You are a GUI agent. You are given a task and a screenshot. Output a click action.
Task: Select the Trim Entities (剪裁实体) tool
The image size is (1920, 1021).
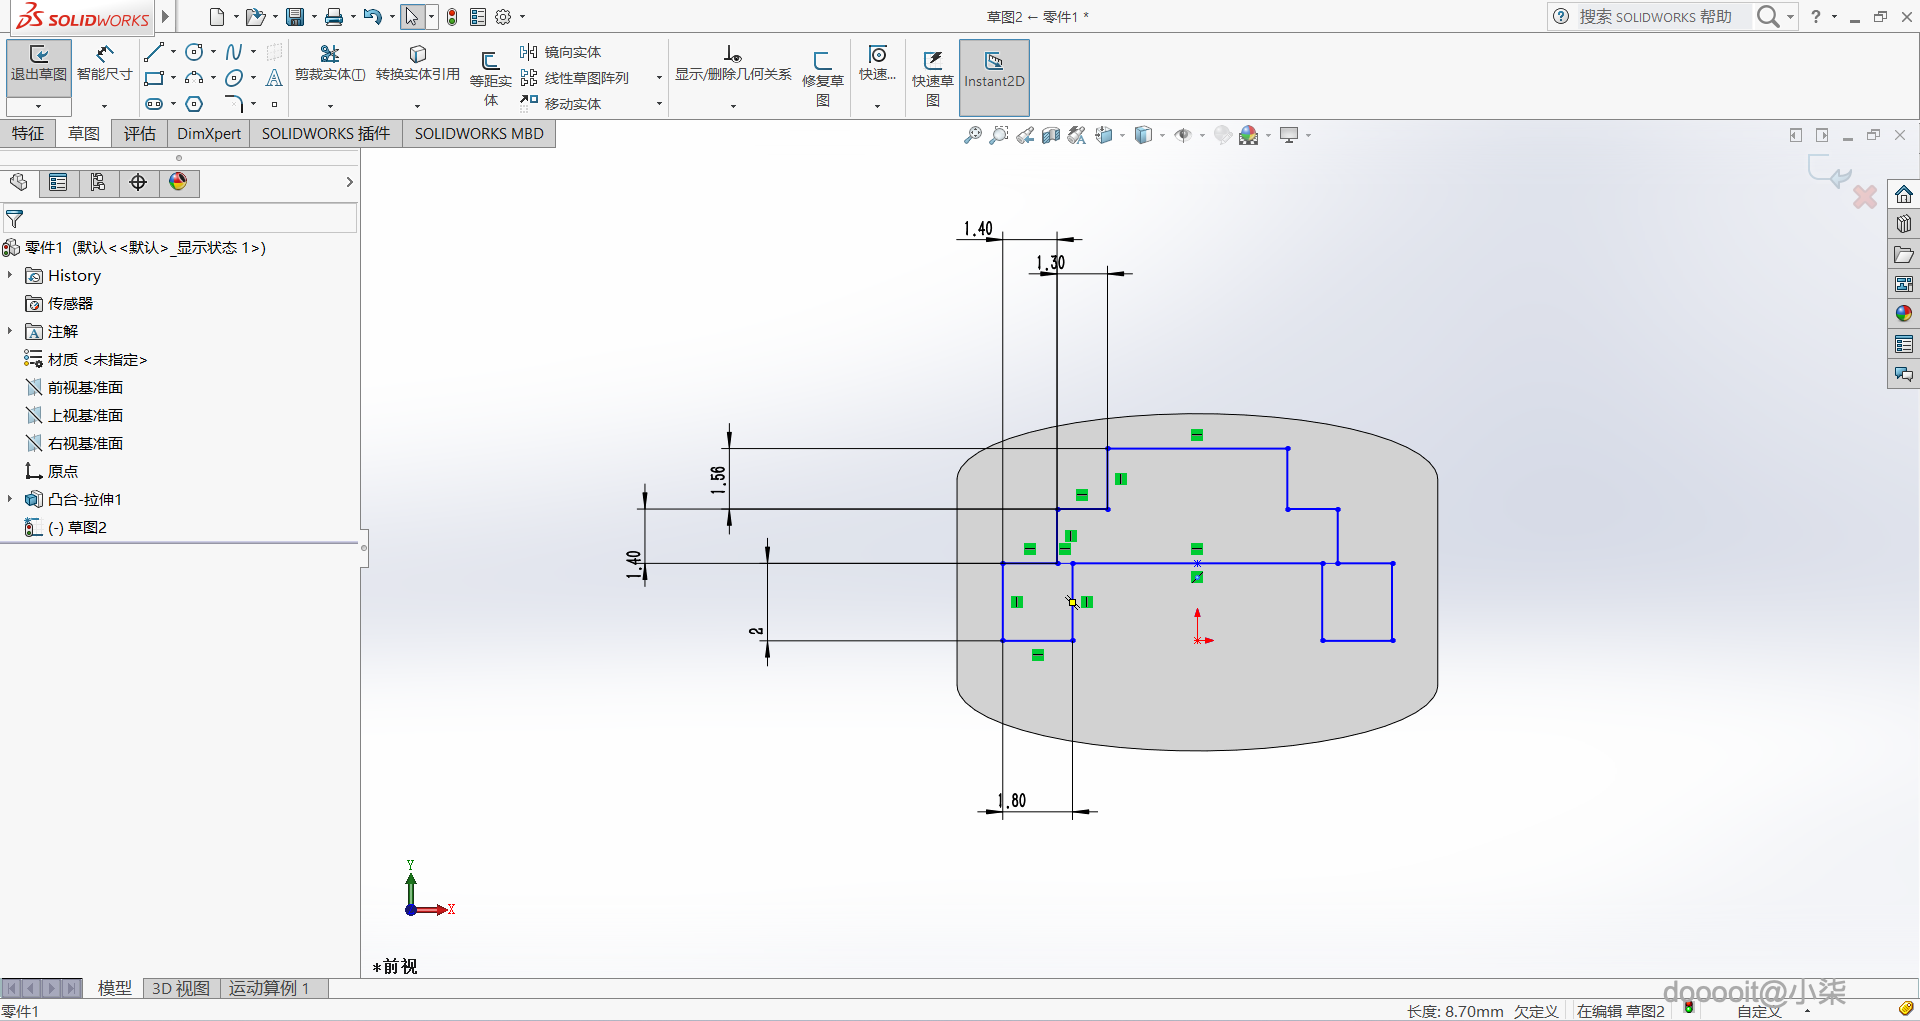point(329,54)
